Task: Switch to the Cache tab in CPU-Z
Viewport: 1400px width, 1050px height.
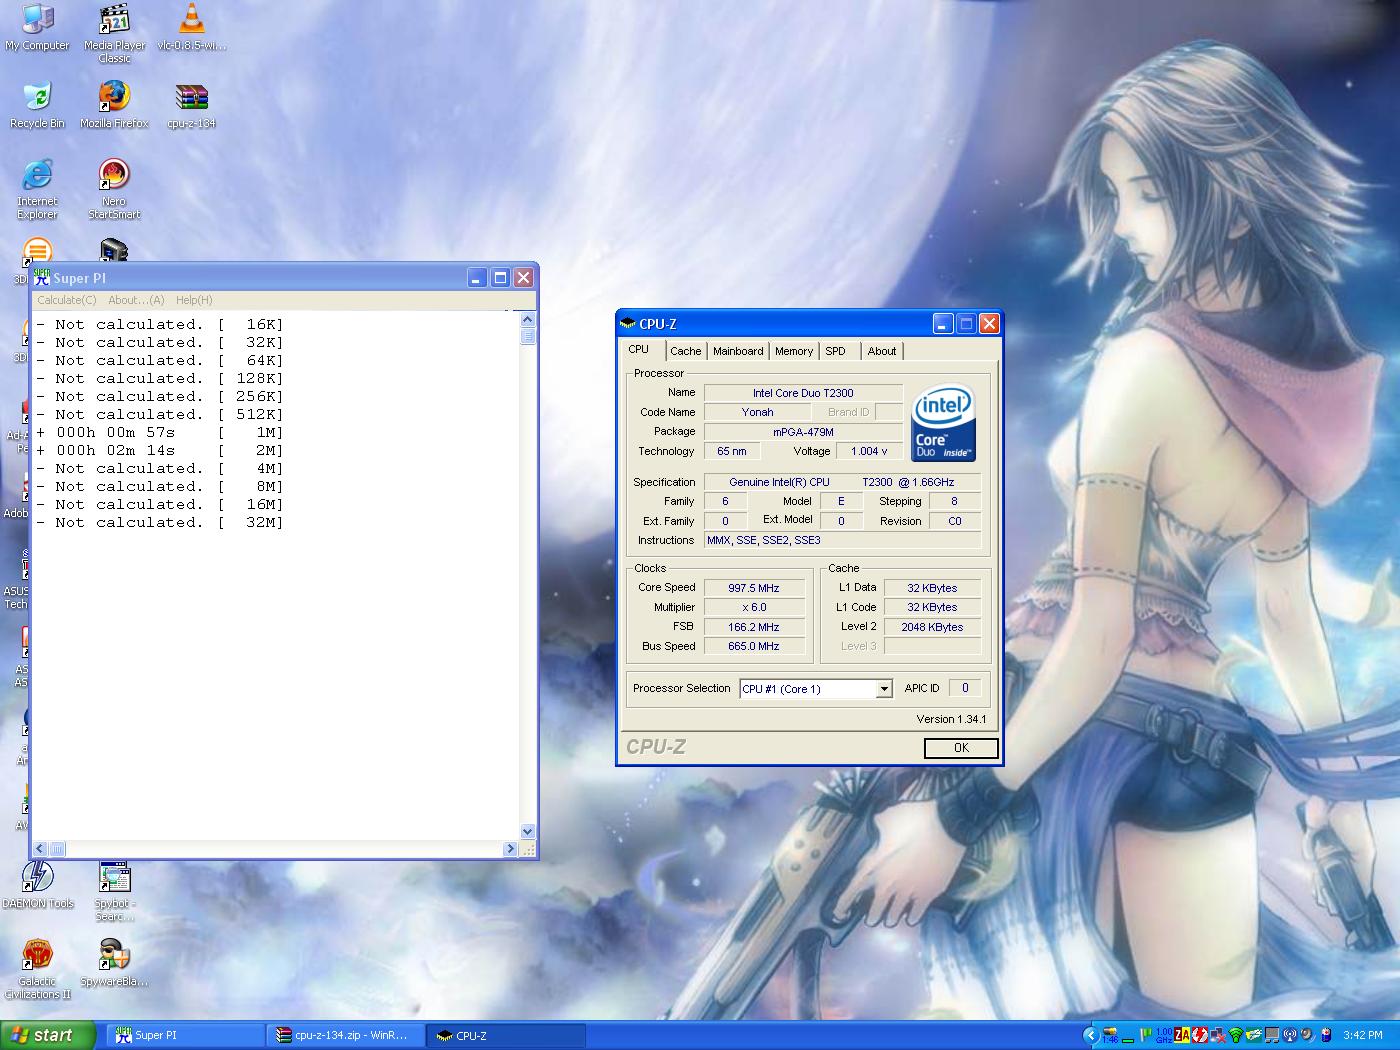Action: coord(686,351)
